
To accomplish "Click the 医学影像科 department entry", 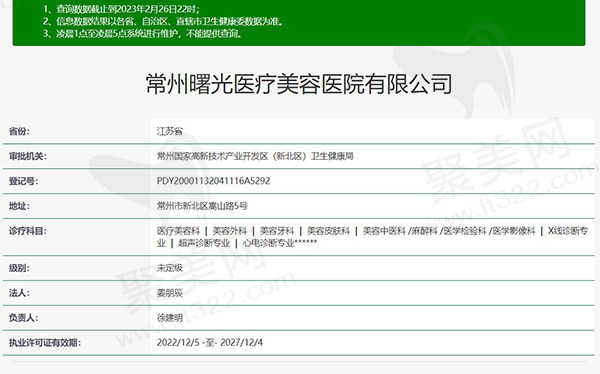I will 514,231.
